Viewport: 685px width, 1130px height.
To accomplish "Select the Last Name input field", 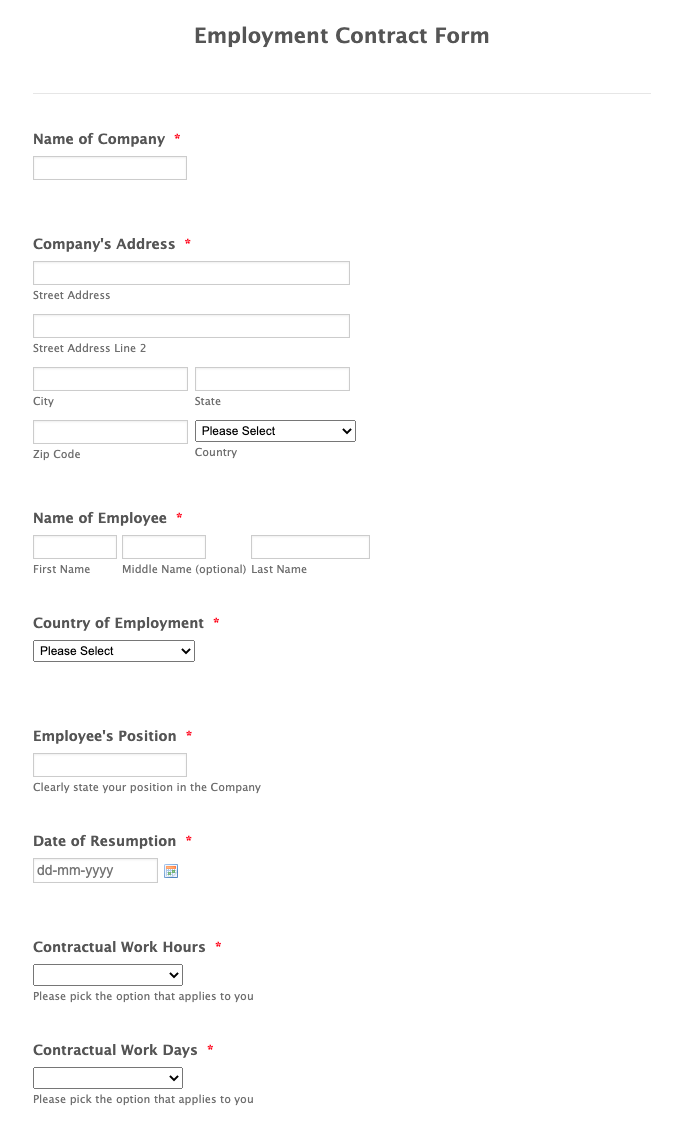I will (310, 546).
